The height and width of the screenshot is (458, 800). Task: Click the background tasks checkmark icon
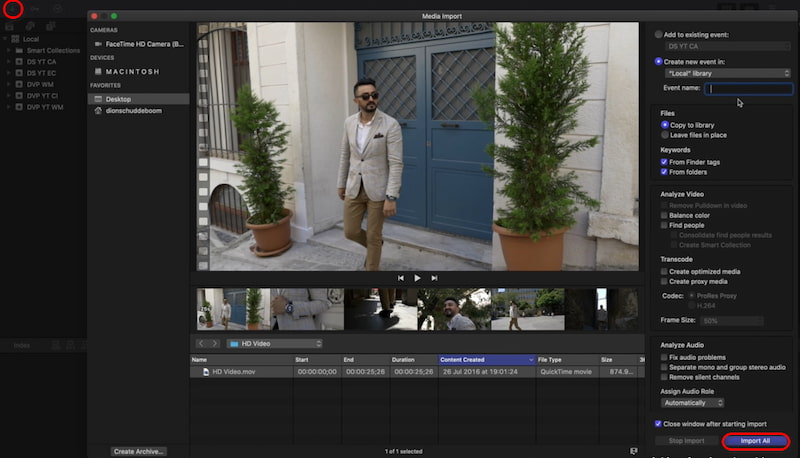[57, 9]
